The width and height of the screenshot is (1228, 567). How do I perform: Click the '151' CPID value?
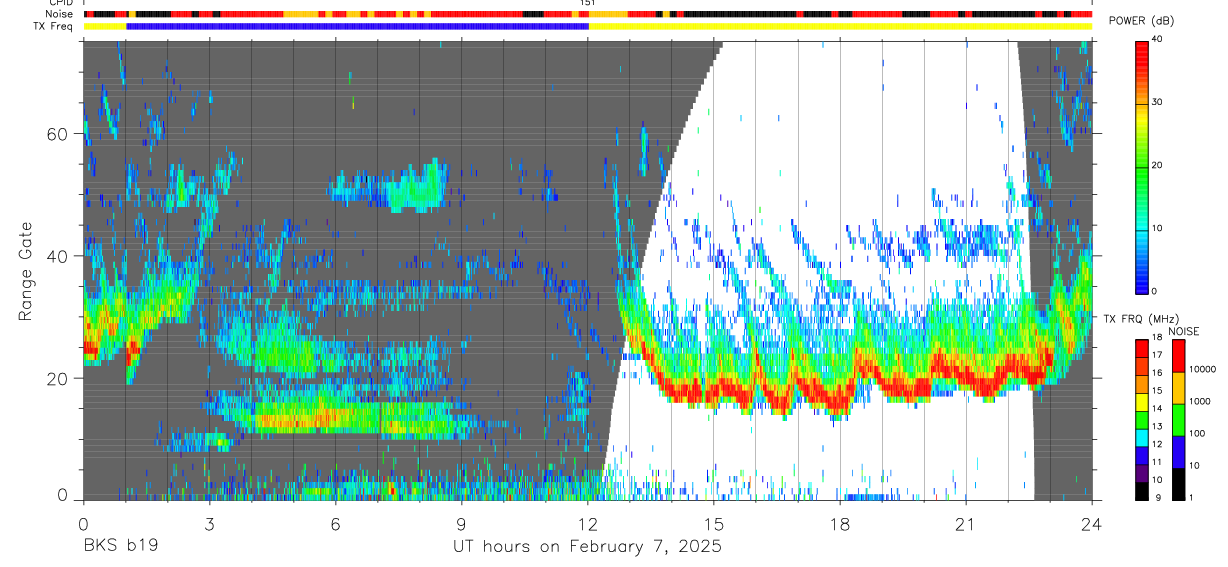tap(588, 4)
